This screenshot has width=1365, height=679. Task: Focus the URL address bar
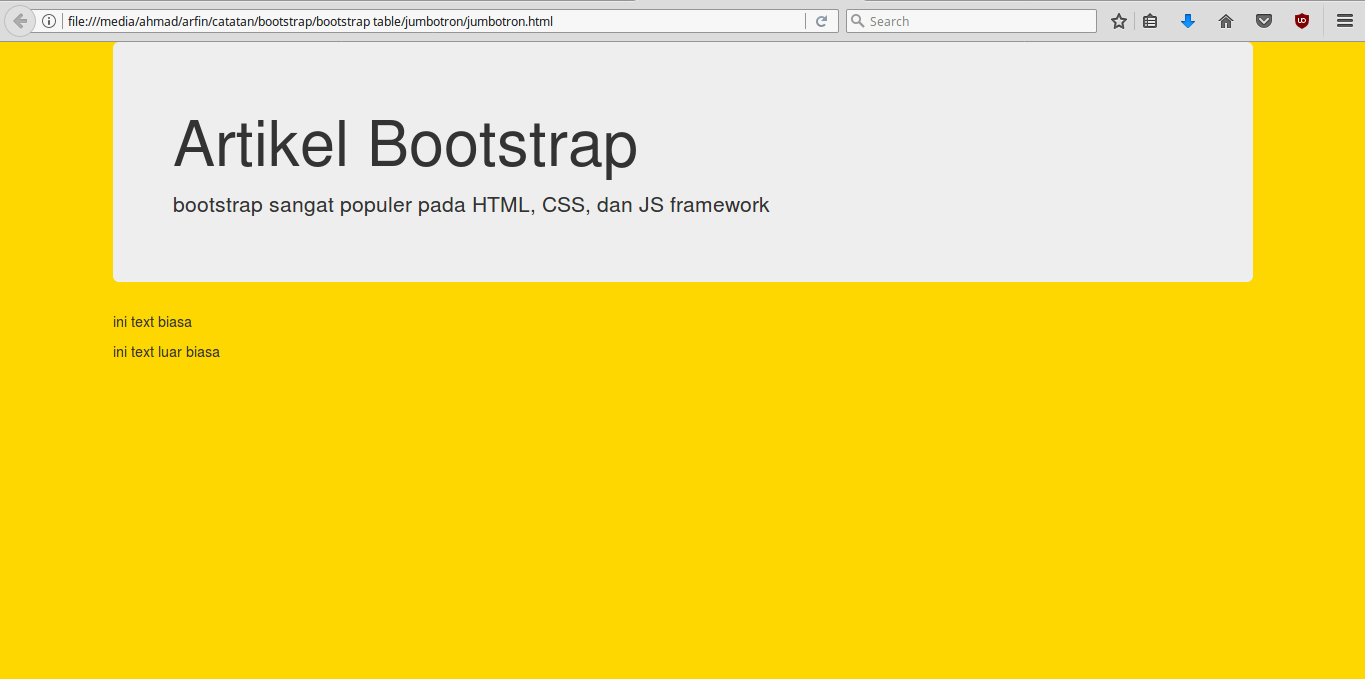click(434, 21)
